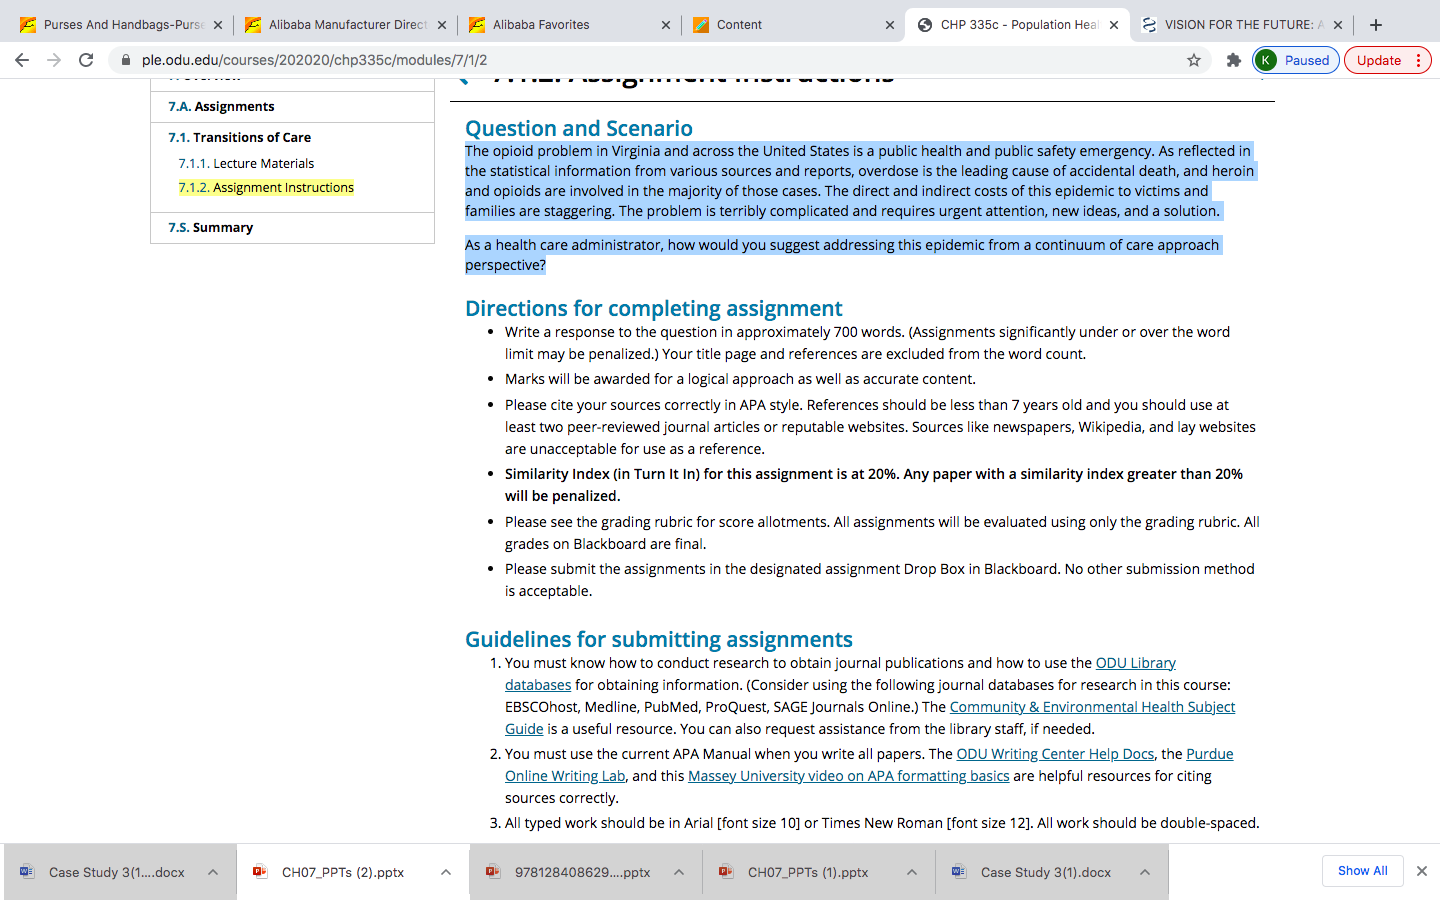
Task: Open new tab with plus icon
Action: click(x=1376, y=25)
